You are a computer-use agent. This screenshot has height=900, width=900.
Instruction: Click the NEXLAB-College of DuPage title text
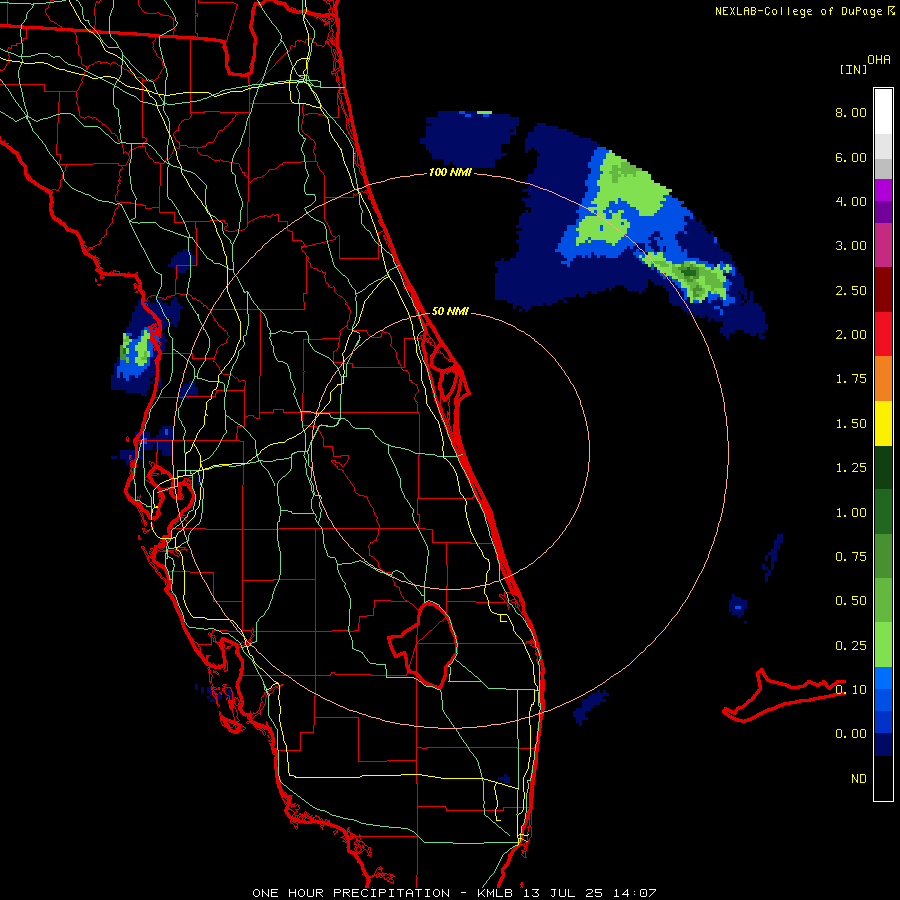(x=798, y=11)
